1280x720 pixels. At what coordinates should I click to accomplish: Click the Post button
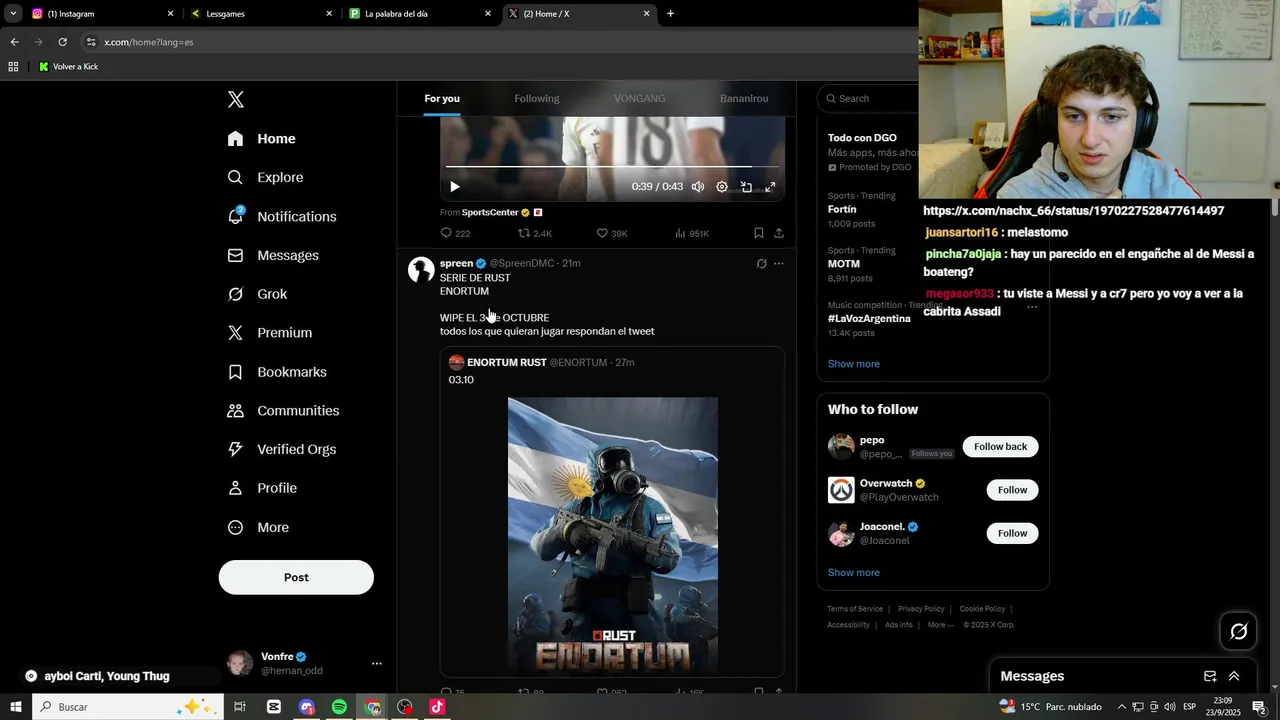296,577
